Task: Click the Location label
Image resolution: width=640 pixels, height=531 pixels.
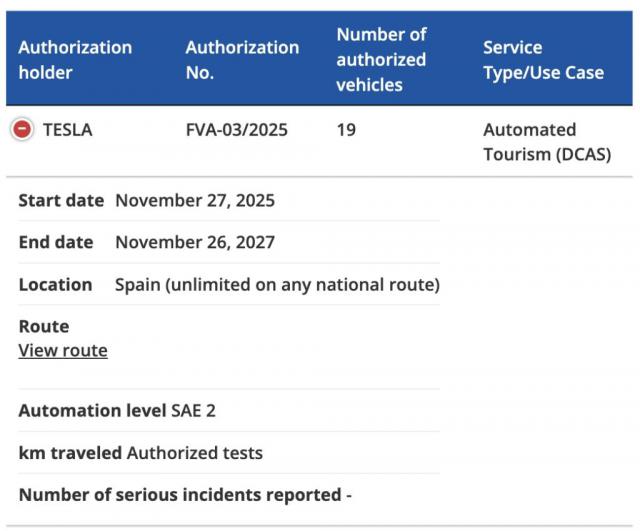Action: coord(56,284)
